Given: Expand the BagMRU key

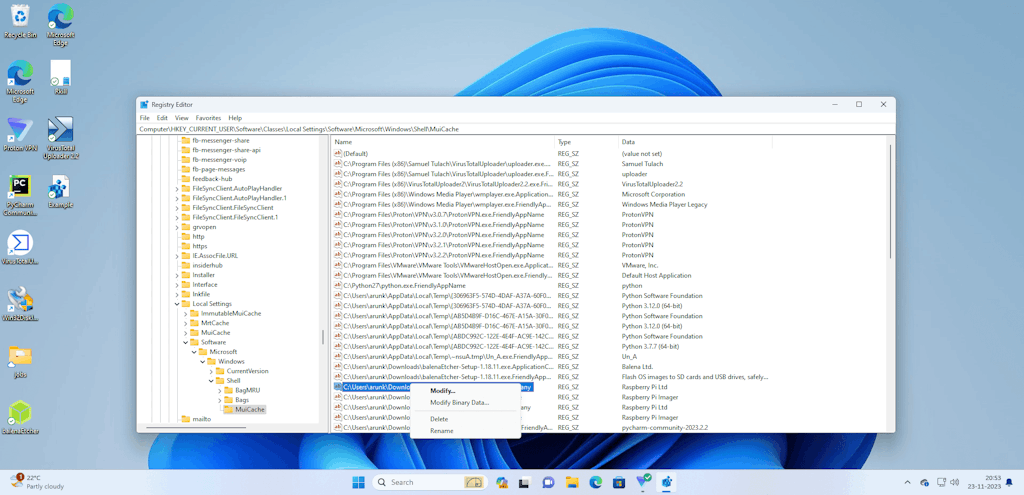Looking at the screenshot, I should [x=219, y=390].
